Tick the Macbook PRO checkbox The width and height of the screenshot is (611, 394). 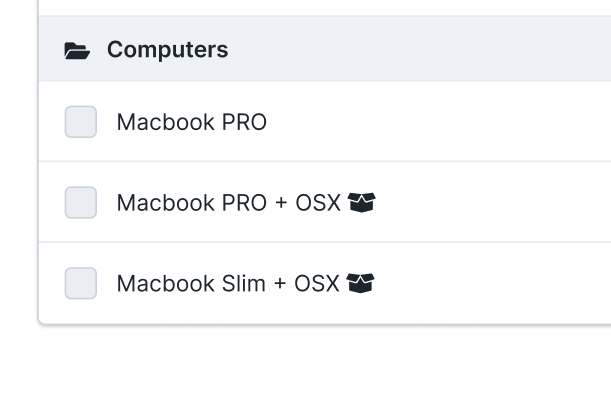tap(81, 122)
